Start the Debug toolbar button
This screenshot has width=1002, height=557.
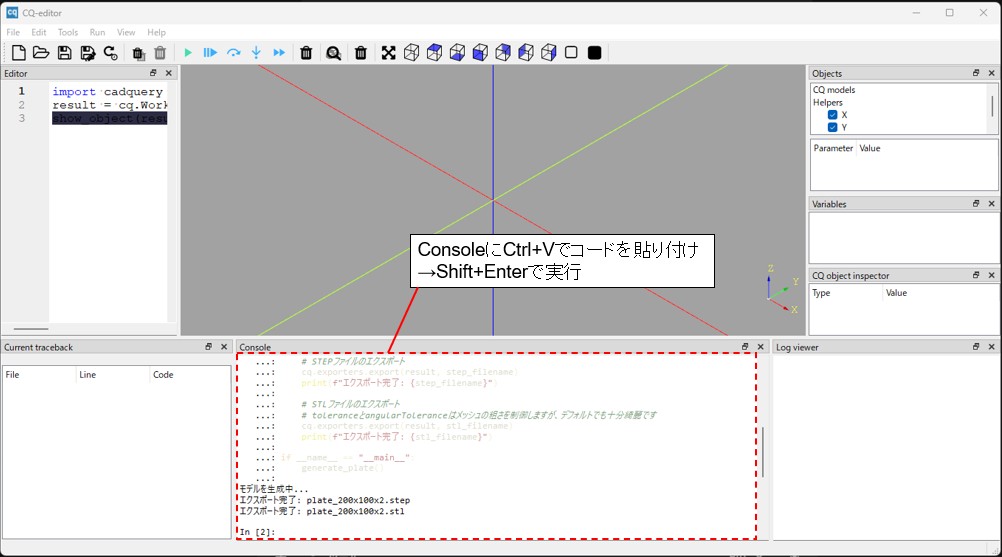210,53
